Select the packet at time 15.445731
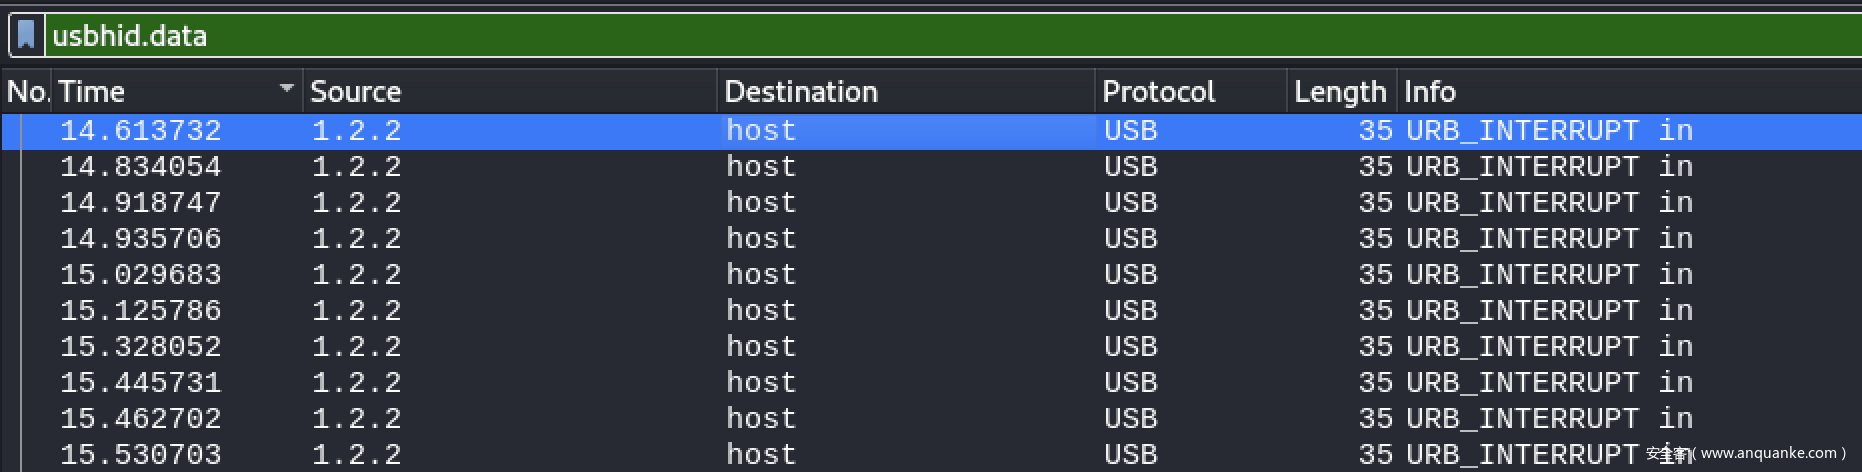 point(141,383)
